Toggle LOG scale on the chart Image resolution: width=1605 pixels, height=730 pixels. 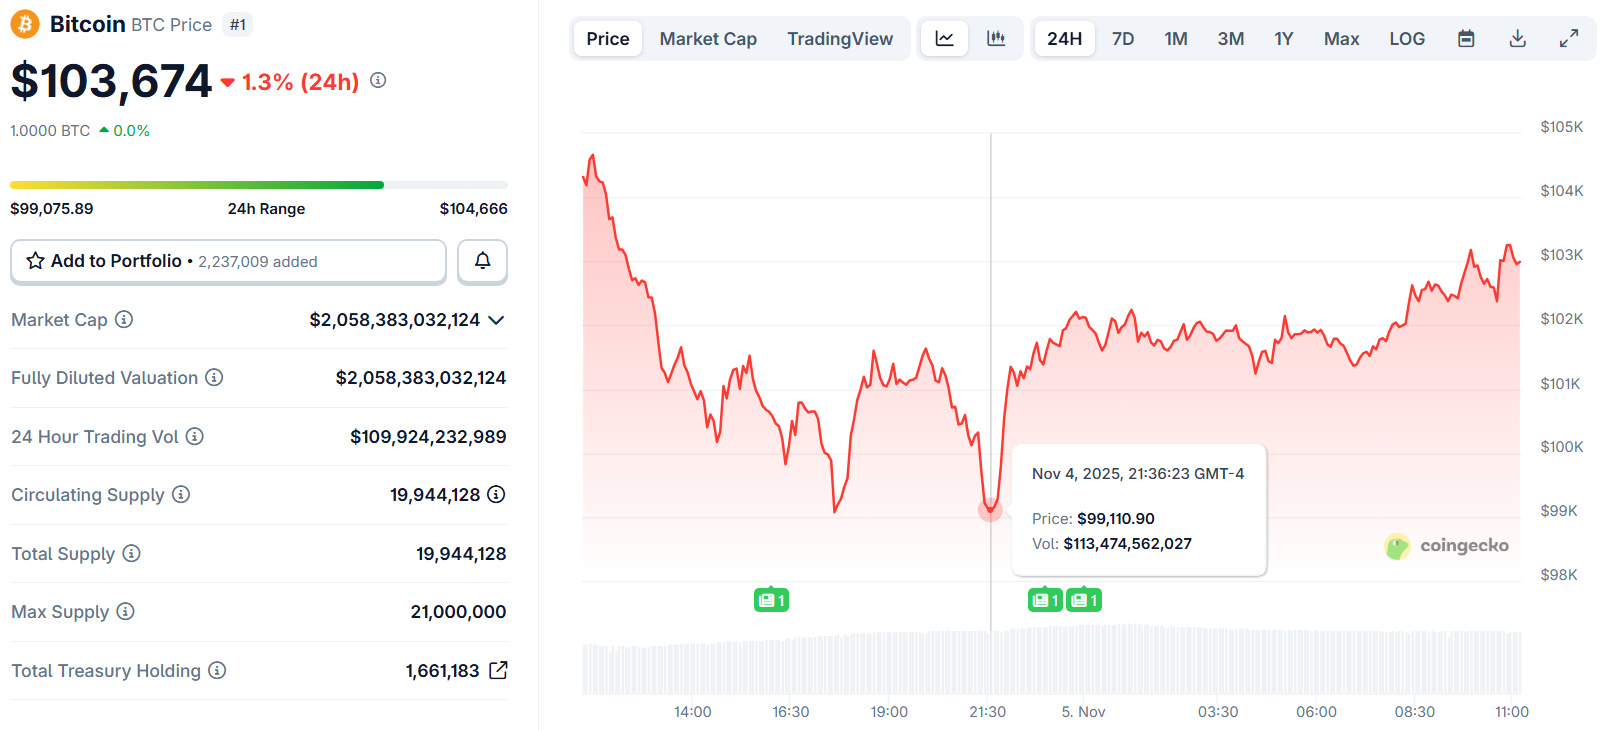1406,39
